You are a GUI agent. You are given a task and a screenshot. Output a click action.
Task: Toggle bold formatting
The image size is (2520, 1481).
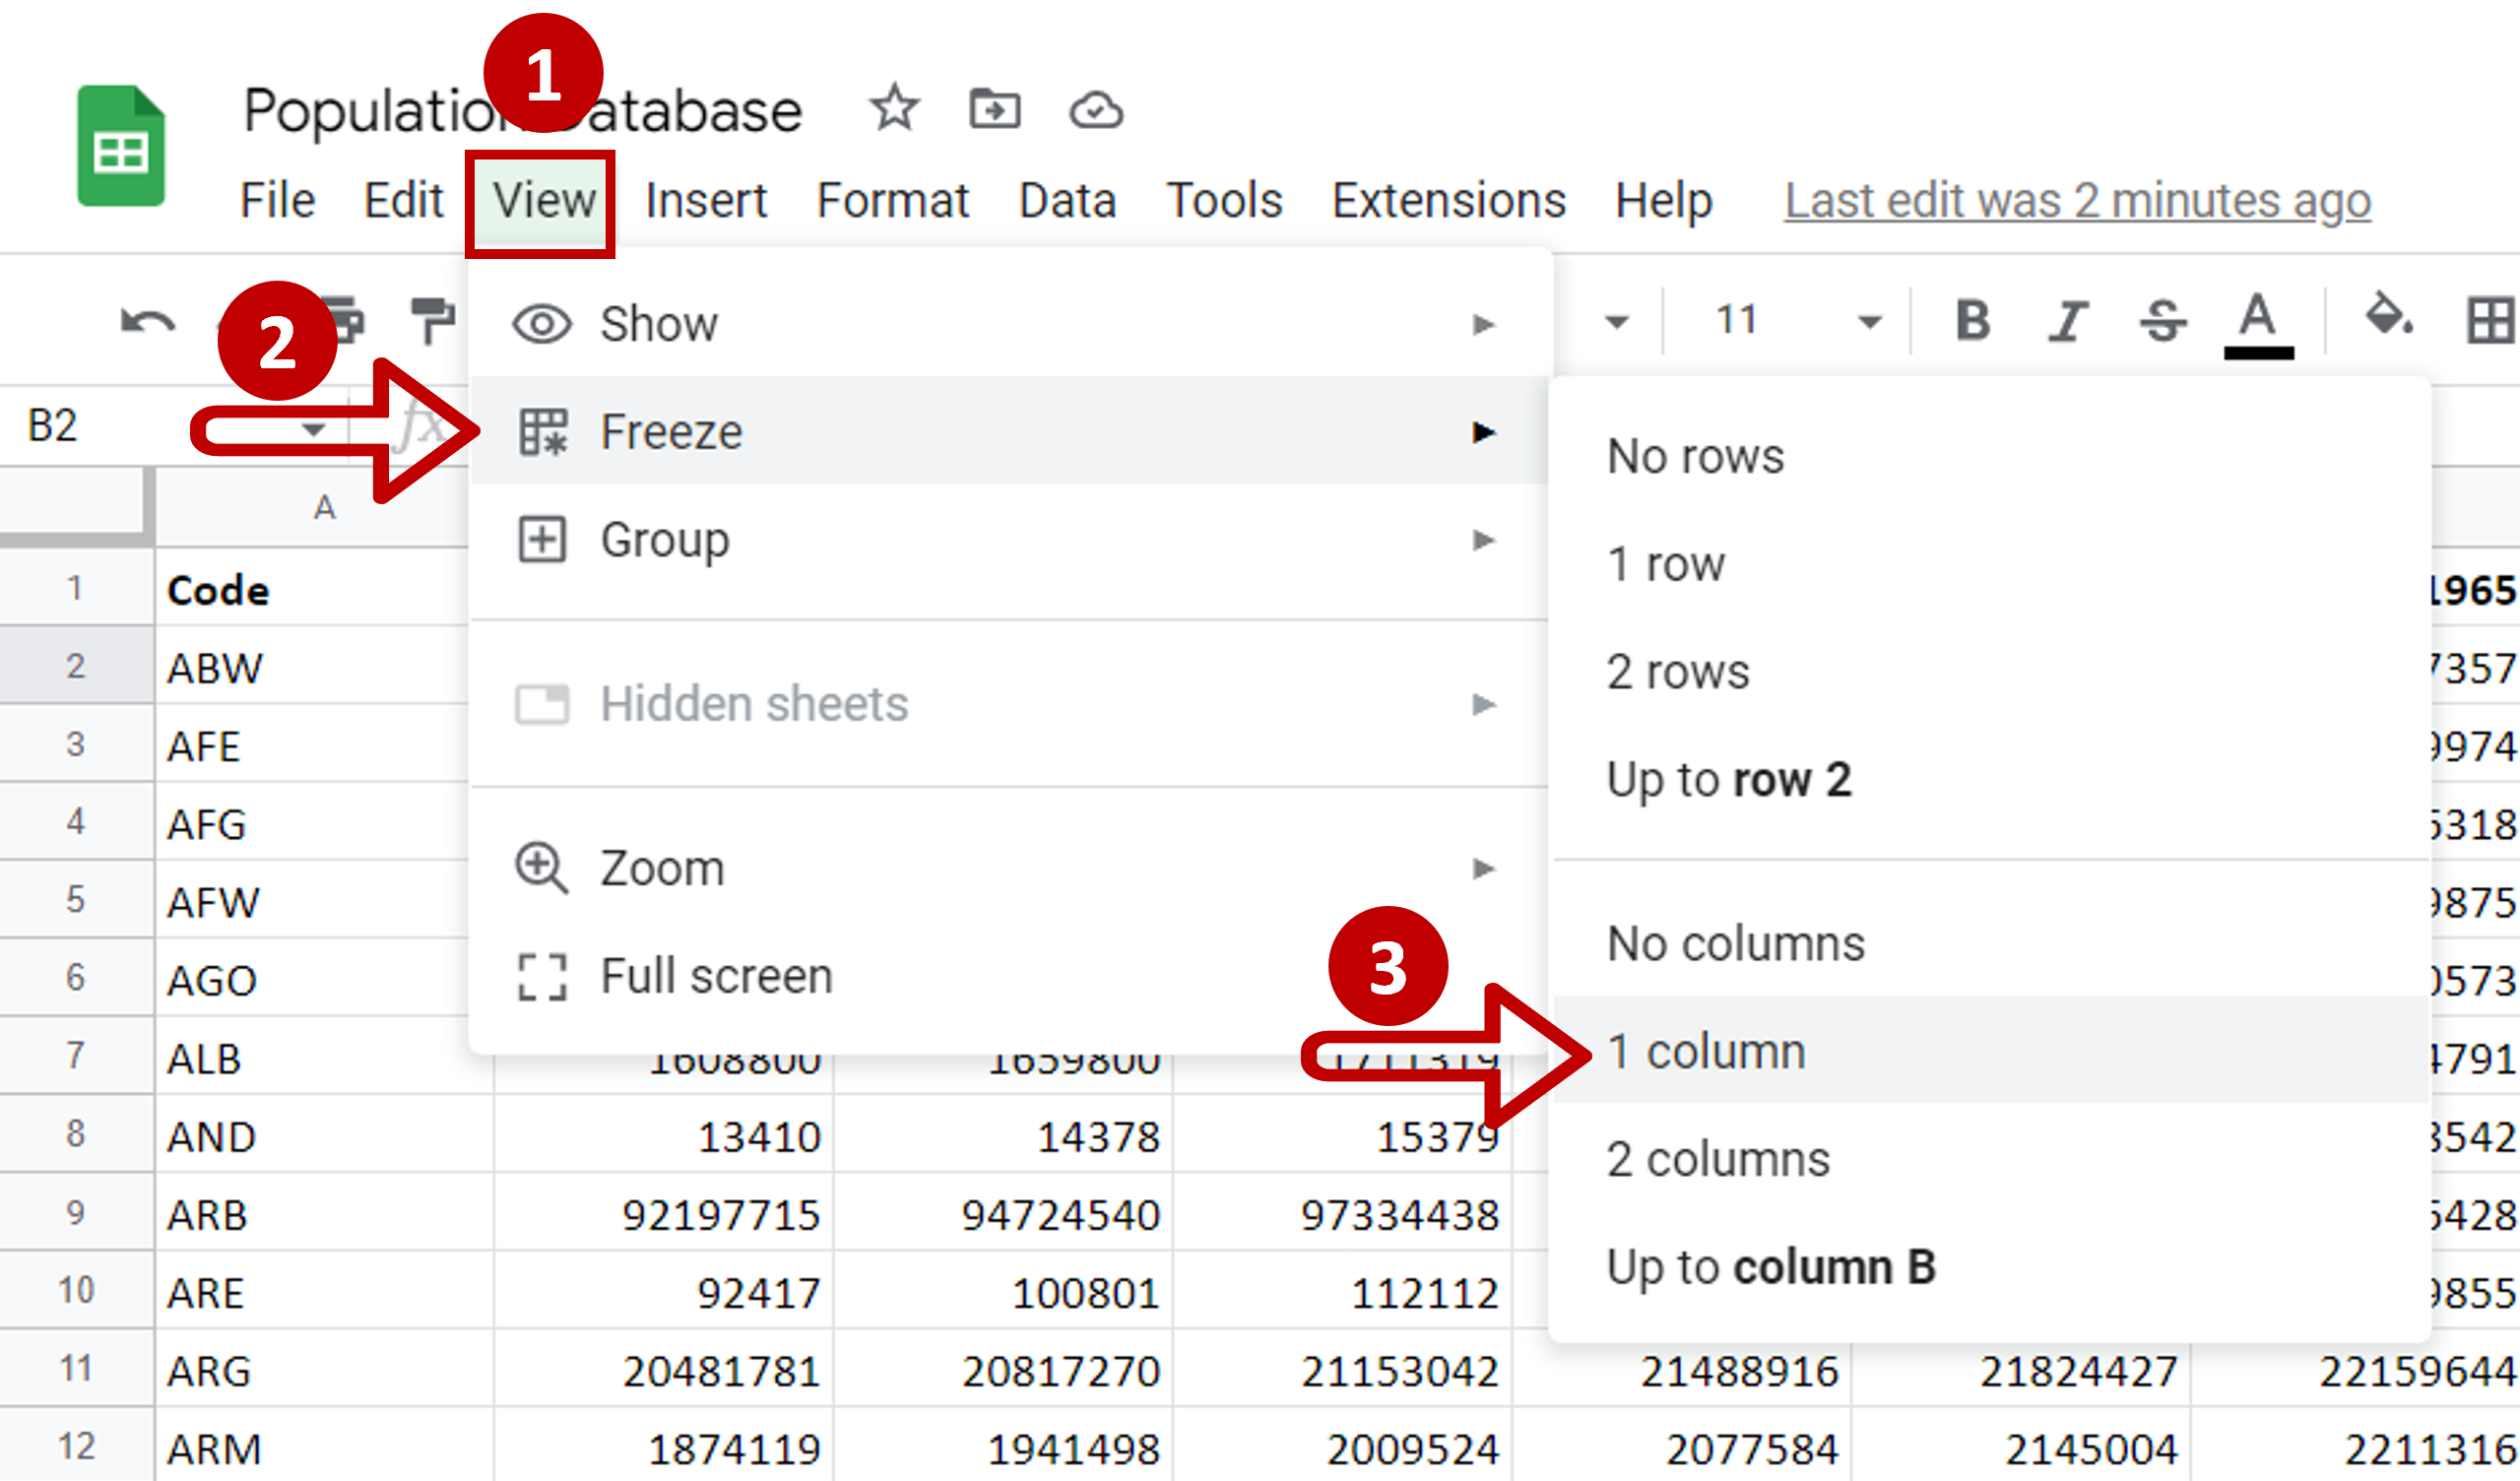(x=1972, y=321)
